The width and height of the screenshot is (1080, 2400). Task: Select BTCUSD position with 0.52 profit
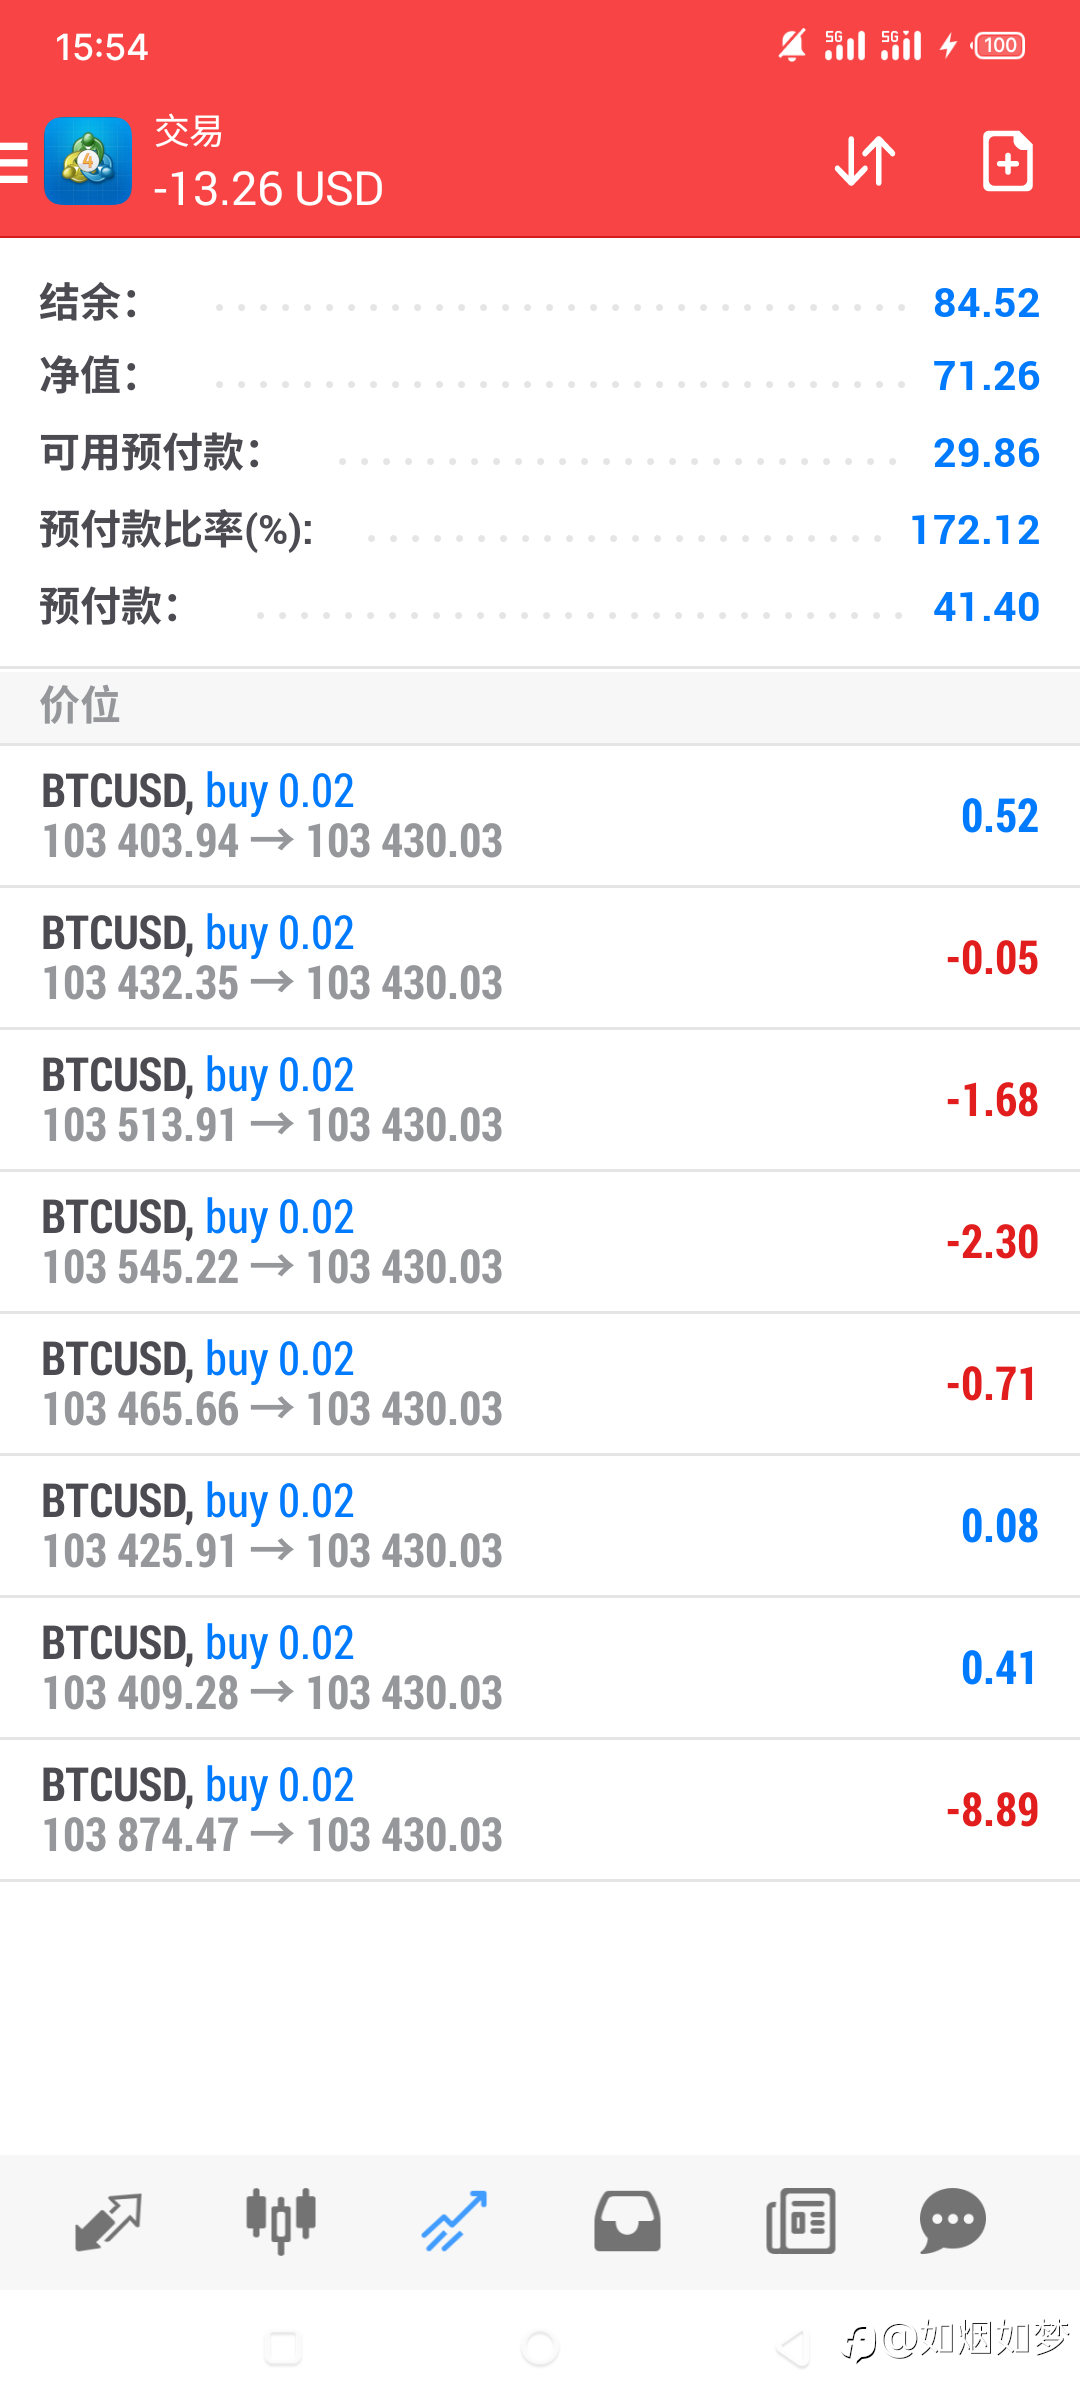(x=540, y=816)
